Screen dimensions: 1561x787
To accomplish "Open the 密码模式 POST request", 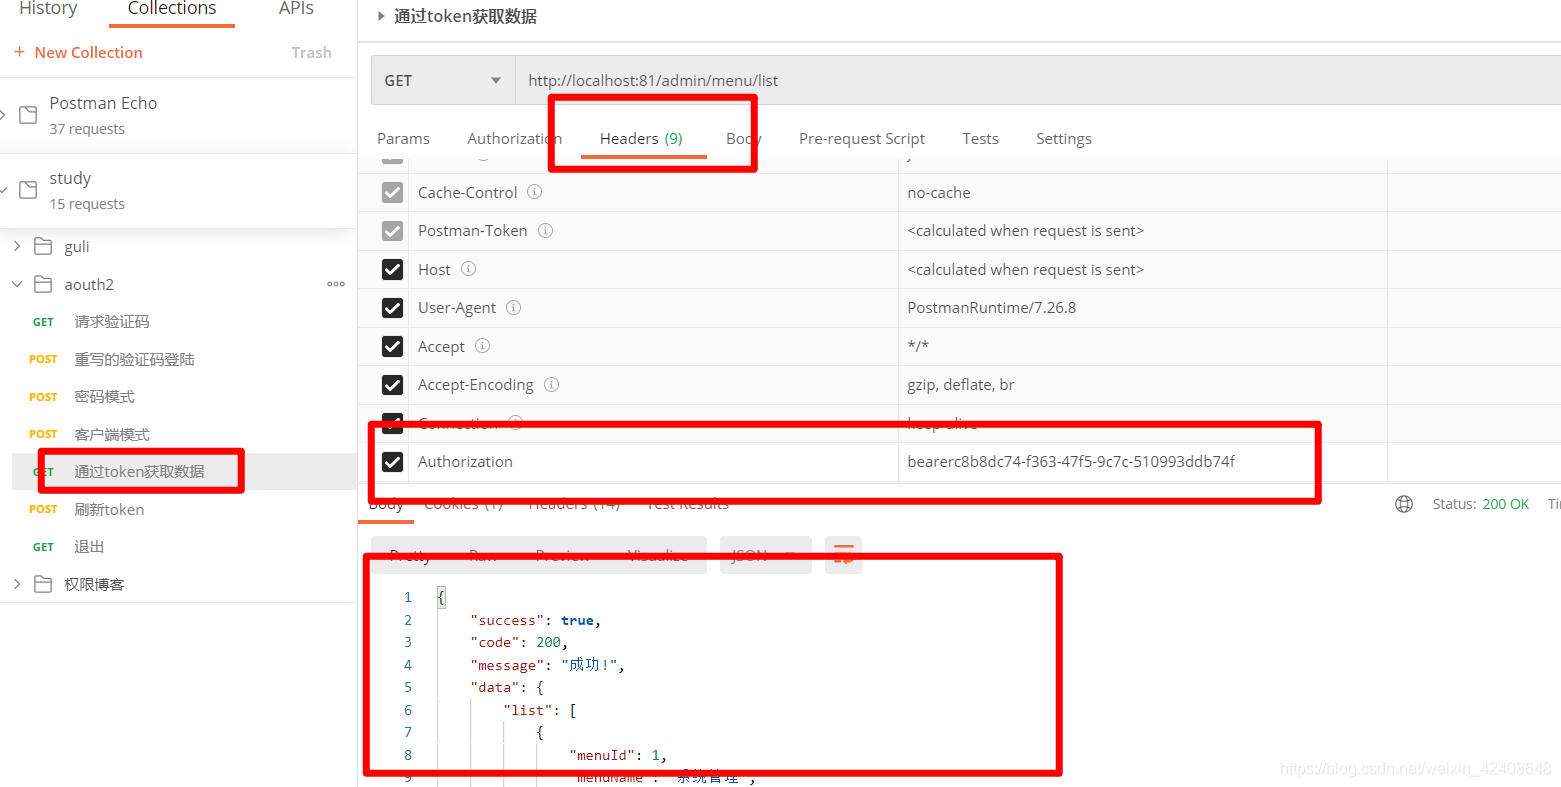I will (x=104, y=397).
